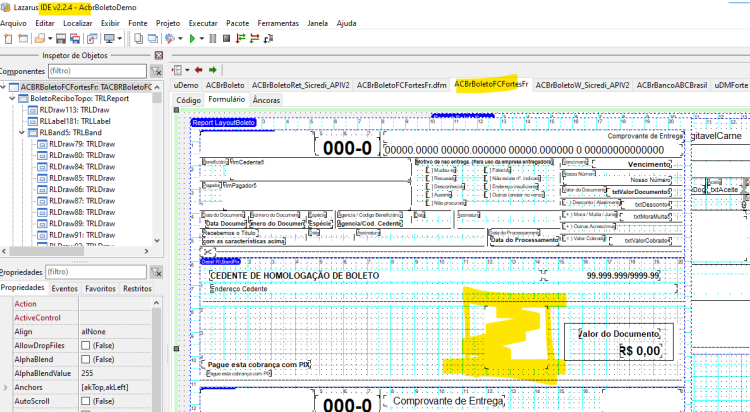
Task: Switch to the Âncoras tab
Action: (266, 100)
